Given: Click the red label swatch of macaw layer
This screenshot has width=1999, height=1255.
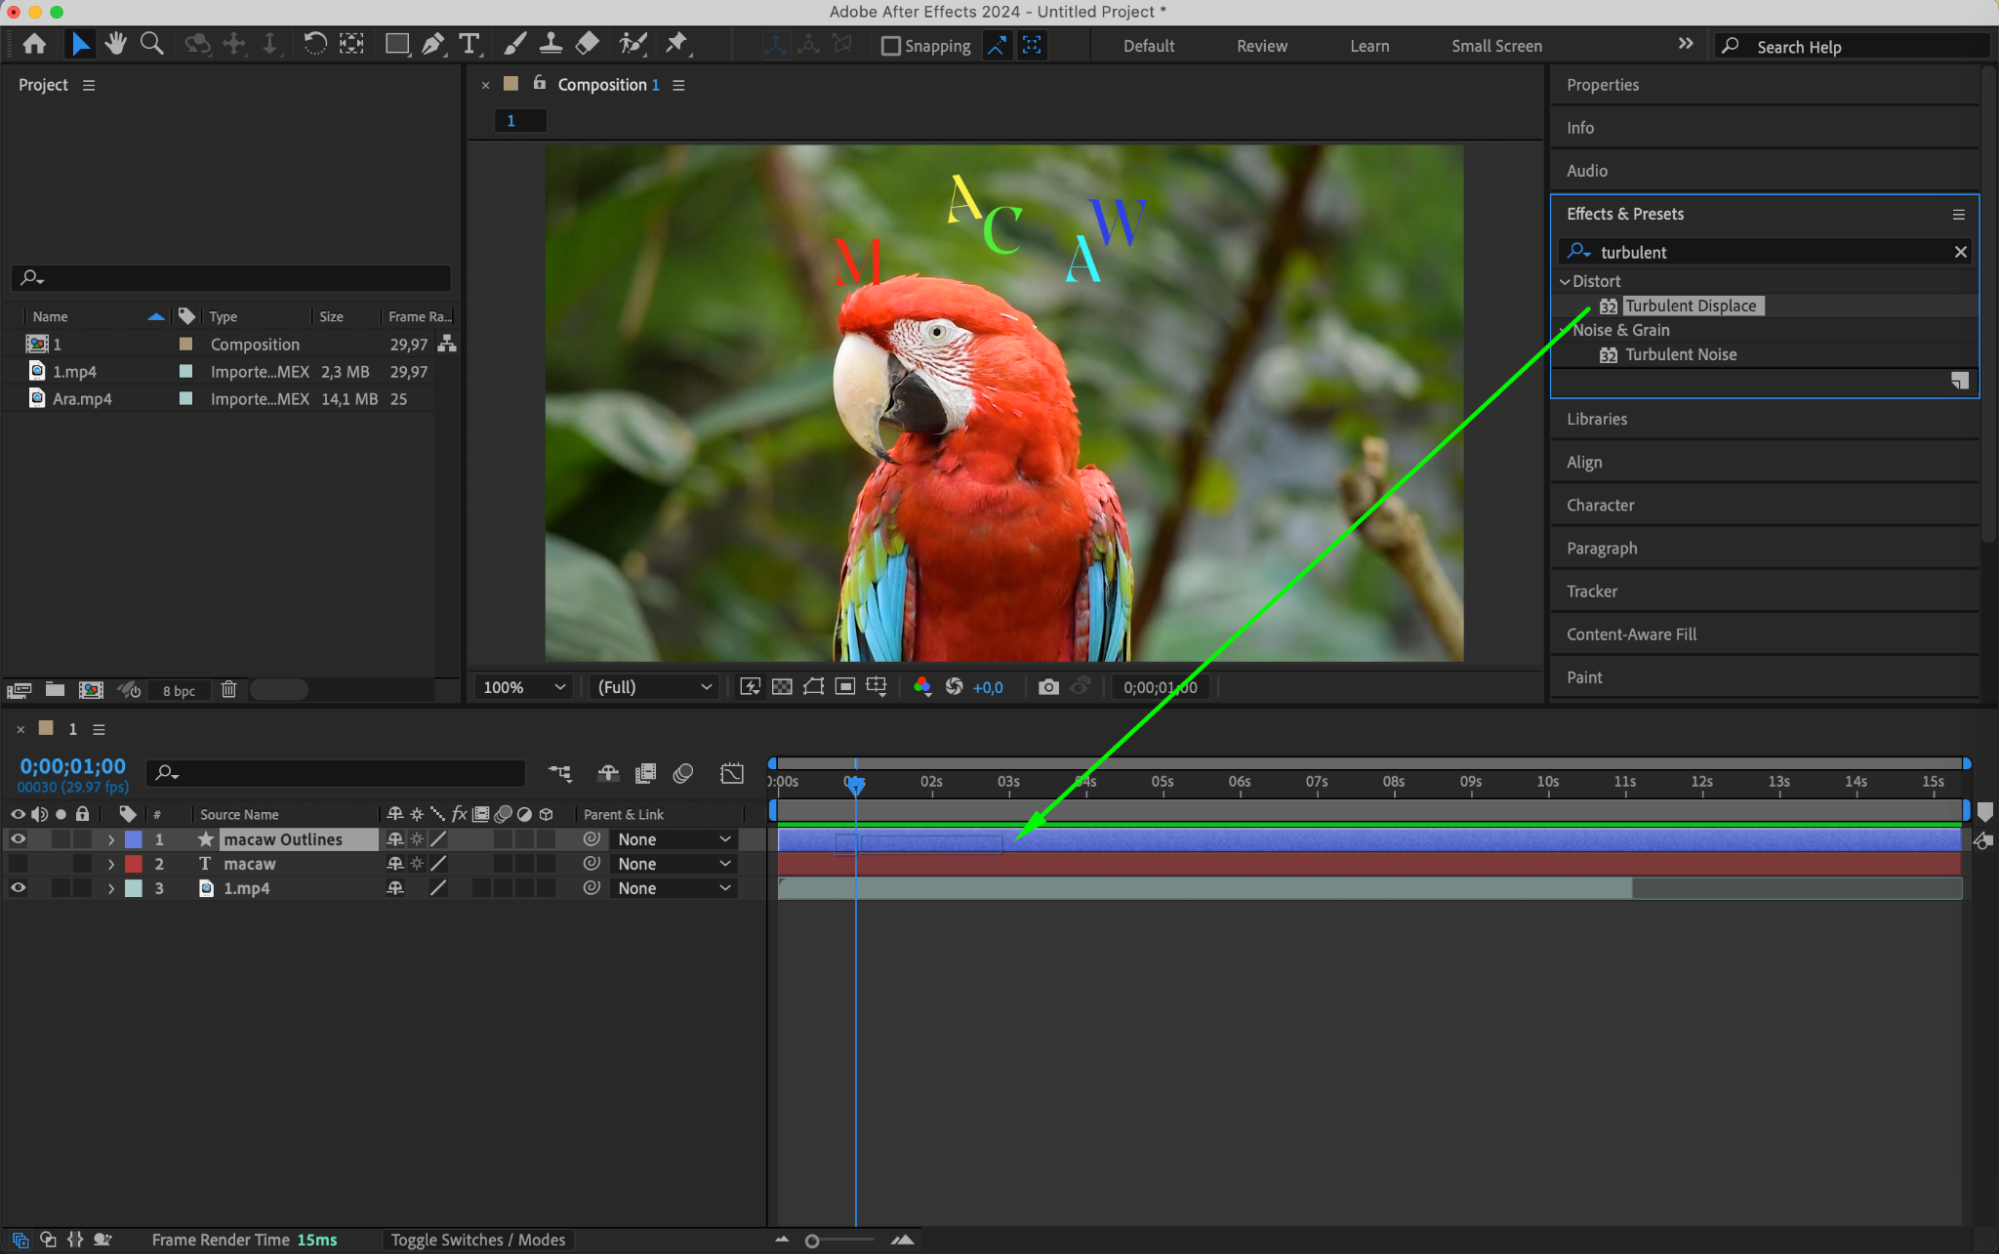Looking at the screenshot, I should point(133,864).
